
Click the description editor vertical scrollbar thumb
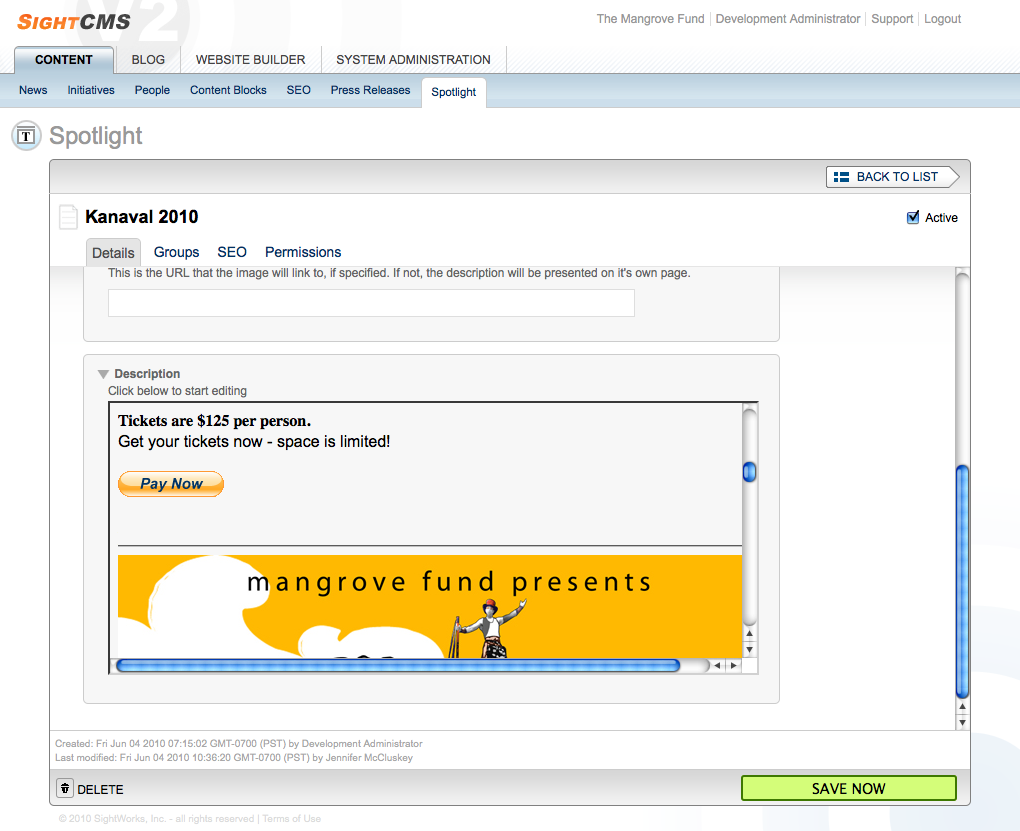pyautogui.click(x=749, y=472)
